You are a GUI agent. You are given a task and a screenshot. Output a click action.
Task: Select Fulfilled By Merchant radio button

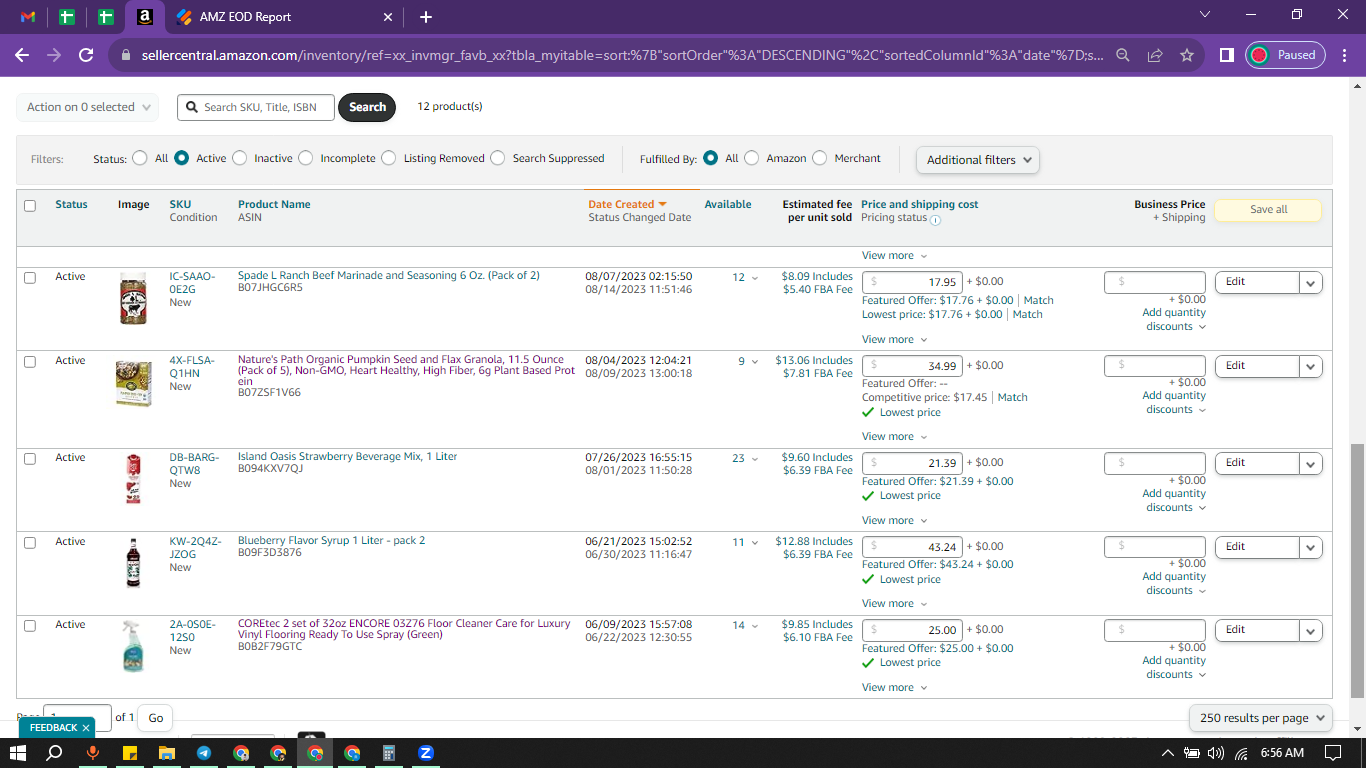point(820,158)
